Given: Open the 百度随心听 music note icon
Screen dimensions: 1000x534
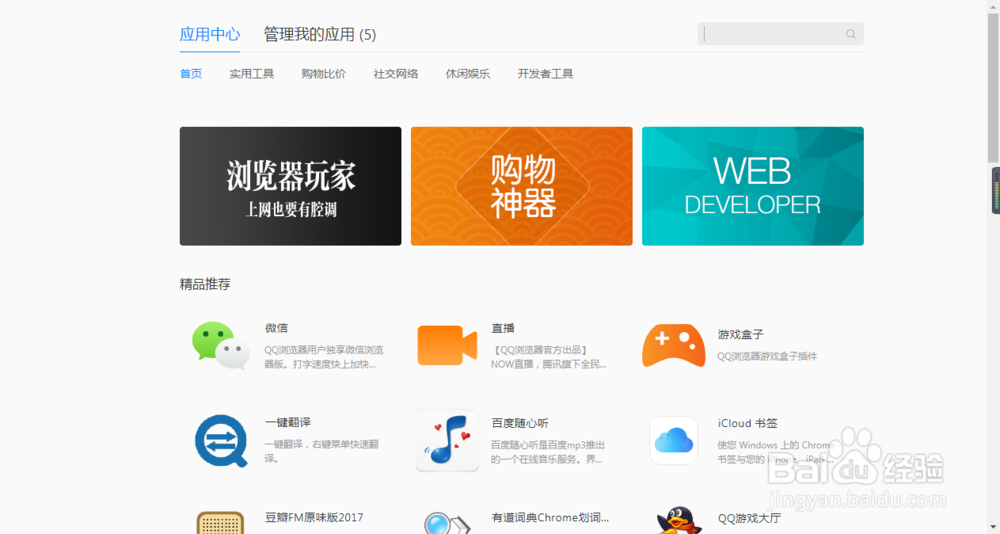Looking at the screenshot, I should (x=447, y=440).
